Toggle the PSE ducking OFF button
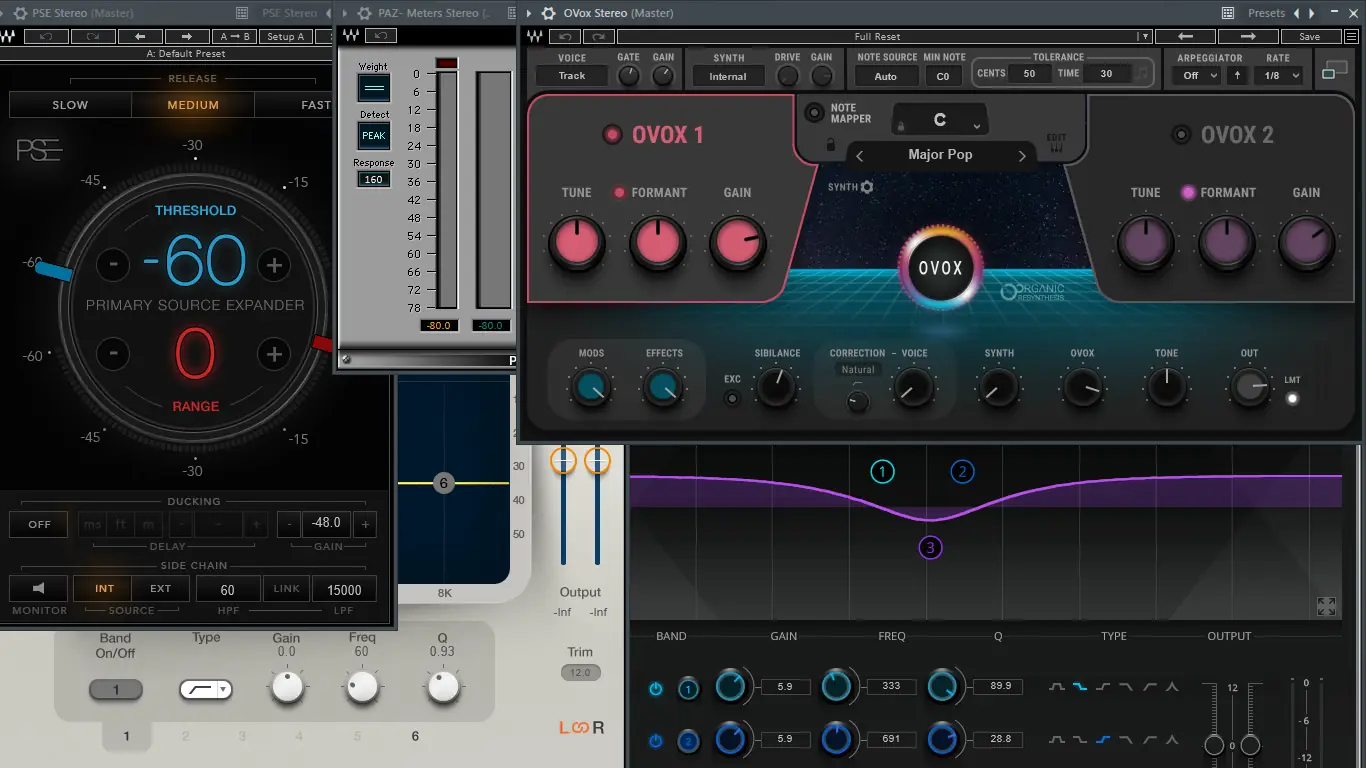 [39, 524]
